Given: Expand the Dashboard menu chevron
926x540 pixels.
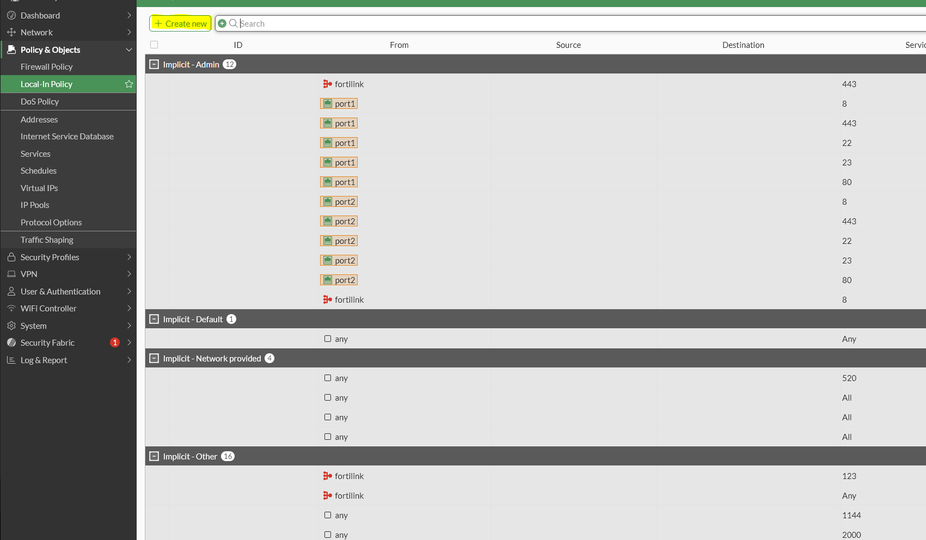Looking at the screenshot, I should pyautogui.click(x=129, y=15).
